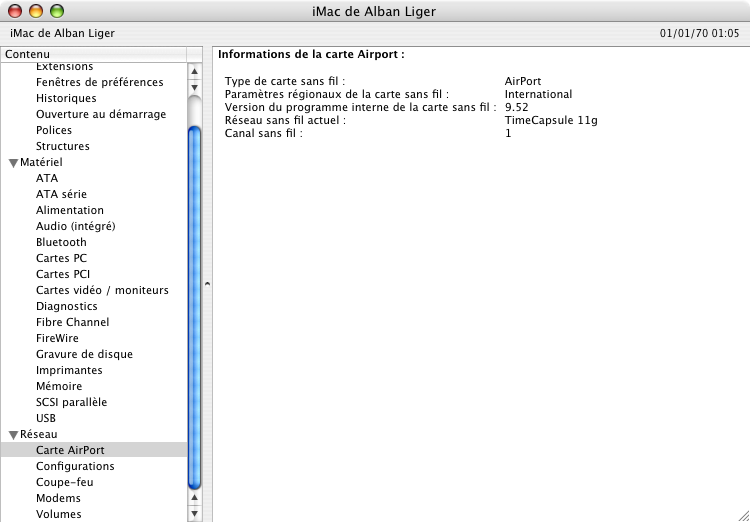
Task: Select Coupe-feu in the sidebar
Action: (65, 482)
